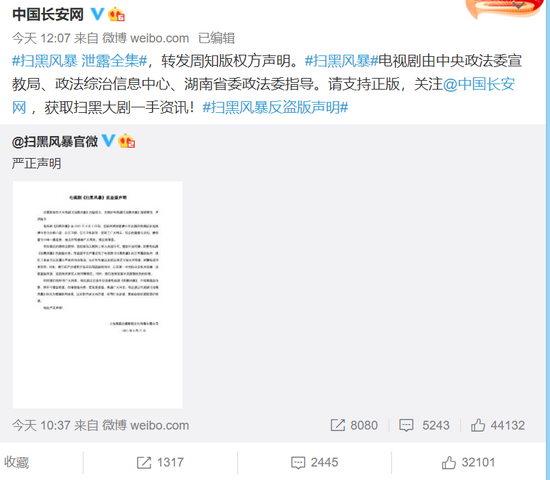
Task: Expand dropdown chevron in top-right corner
Action: point(518,5)
